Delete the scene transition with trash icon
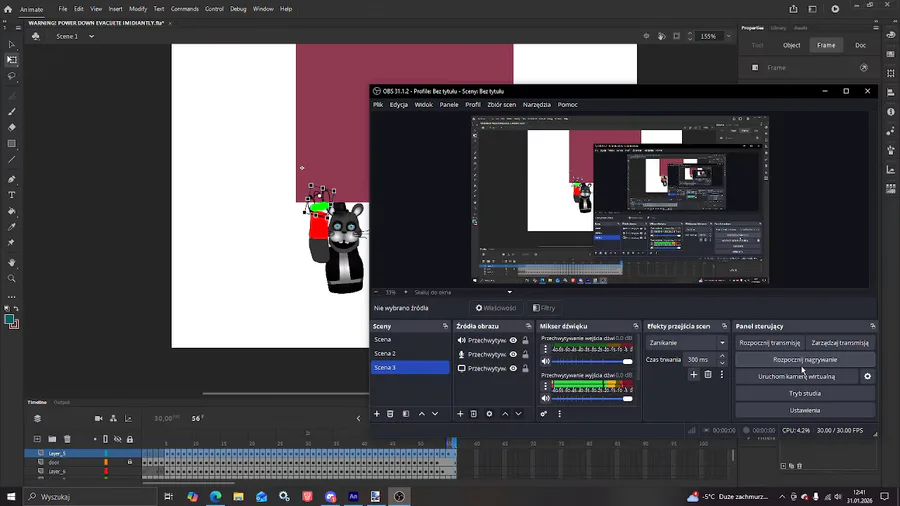The width and height of the screenshot is (900, 506). tap(708, 375)
